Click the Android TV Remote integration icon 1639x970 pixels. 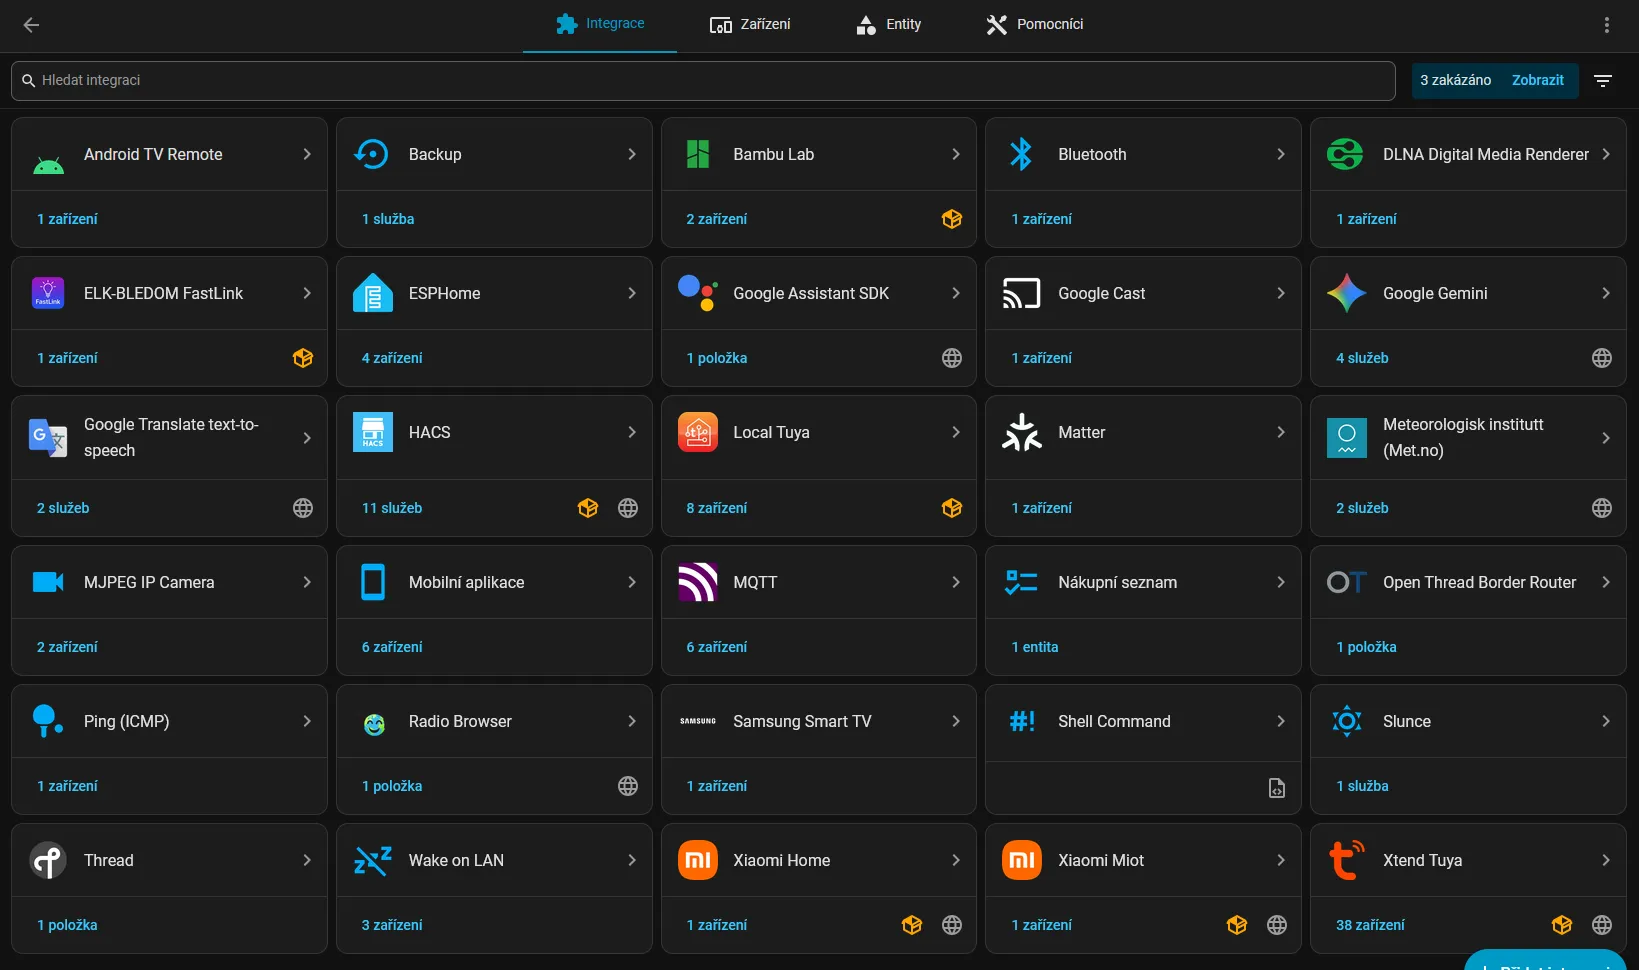(x=48, y=166)
